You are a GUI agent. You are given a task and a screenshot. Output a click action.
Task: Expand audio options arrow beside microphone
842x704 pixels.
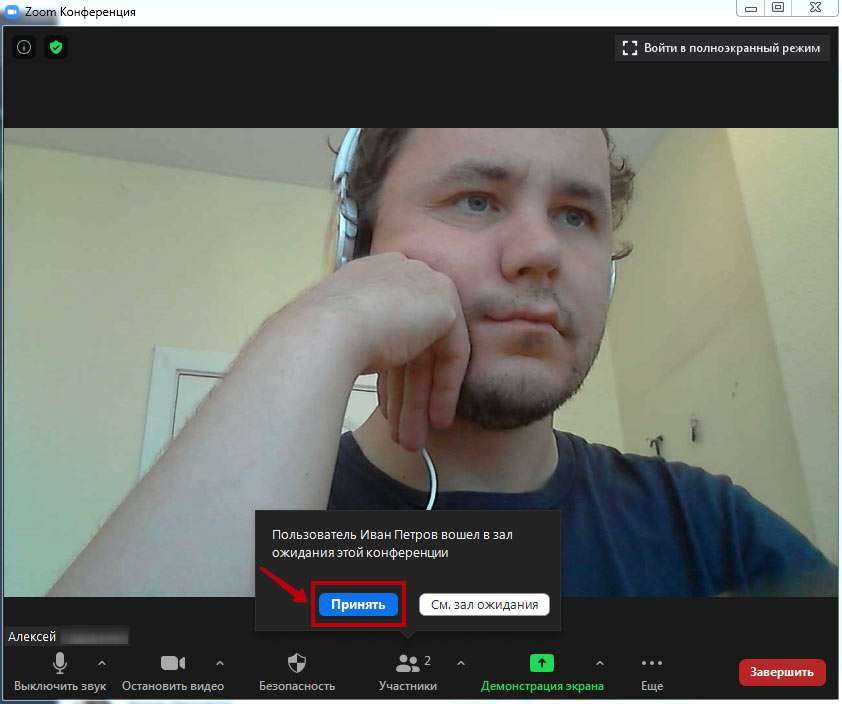[102, 663]
